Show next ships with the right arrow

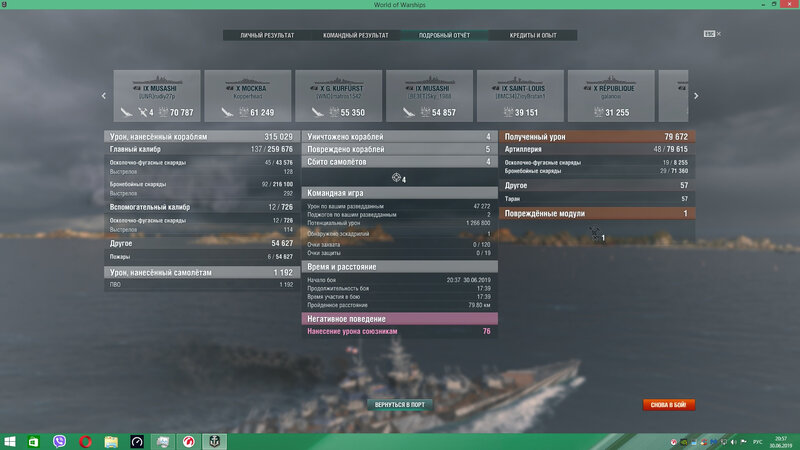coord(696,96)
